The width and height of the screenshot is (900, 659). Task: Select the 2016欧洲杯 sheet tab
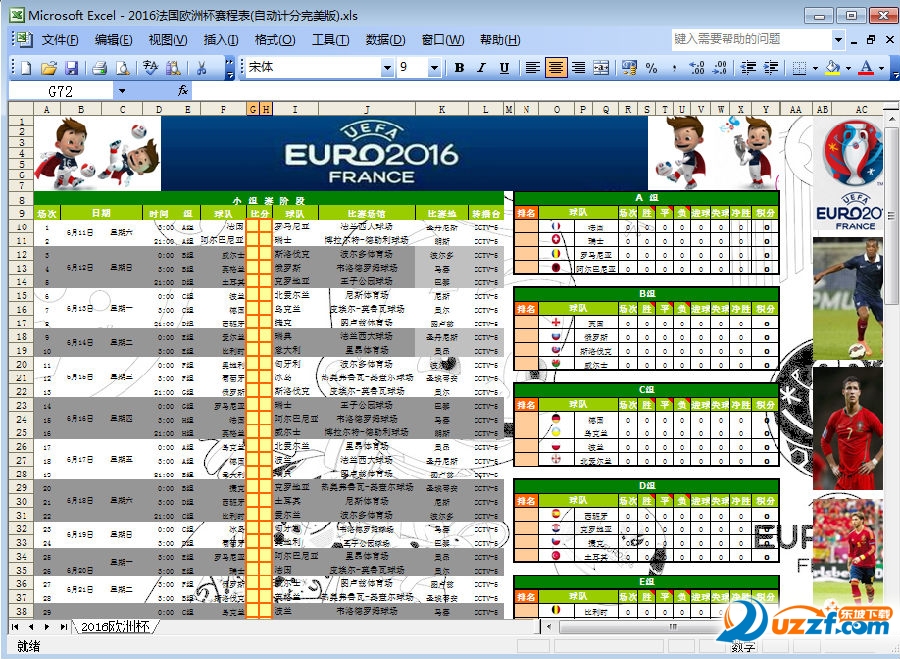(x=115, y=626)
